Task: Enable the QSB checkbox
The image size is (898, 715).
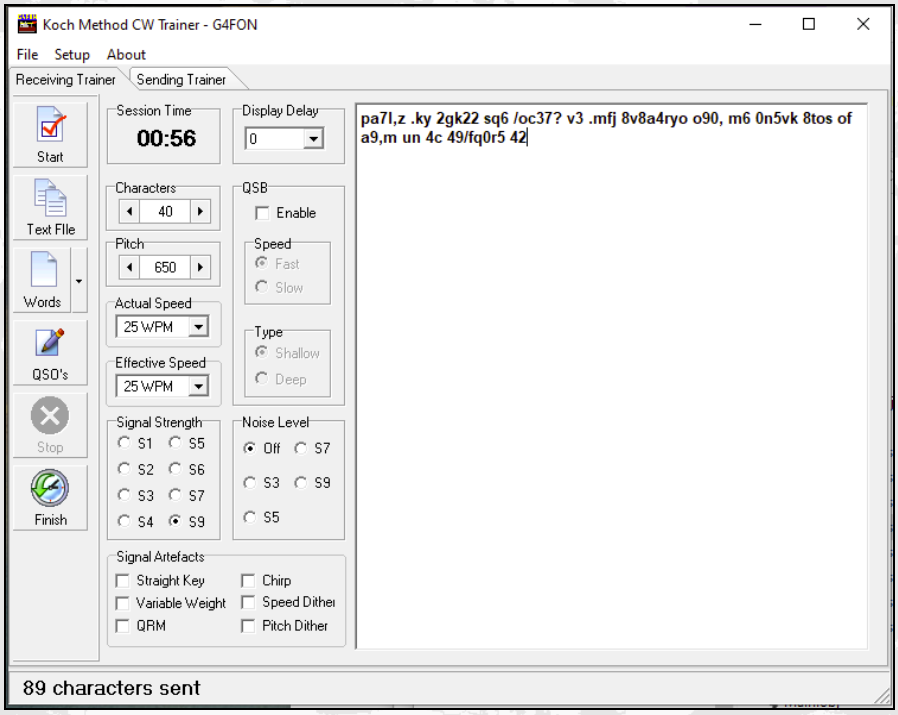Action: pos(263,213)
